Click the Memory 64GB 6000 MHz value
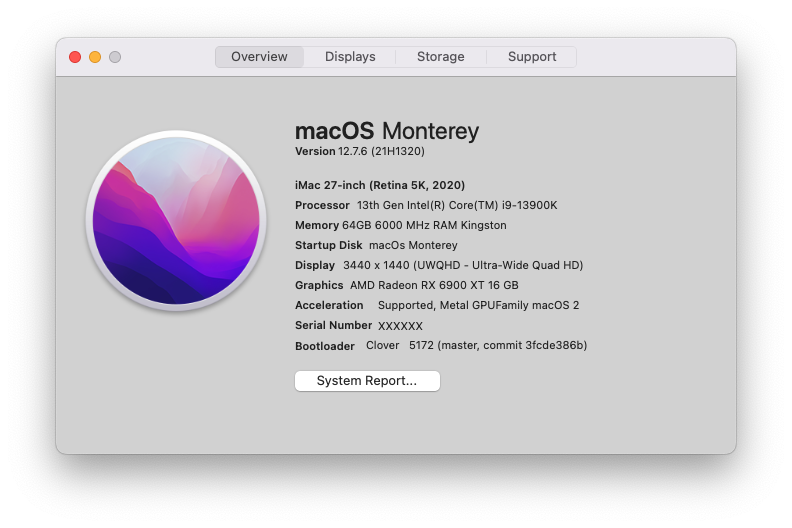This screenshot has height=528, width=792. [424, 225]
